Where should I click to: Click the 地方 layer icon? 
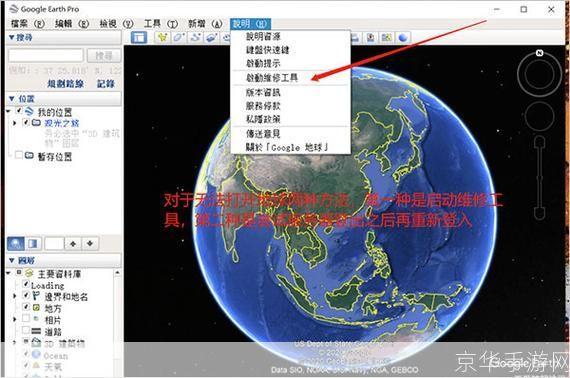click(x=36, y=307)
